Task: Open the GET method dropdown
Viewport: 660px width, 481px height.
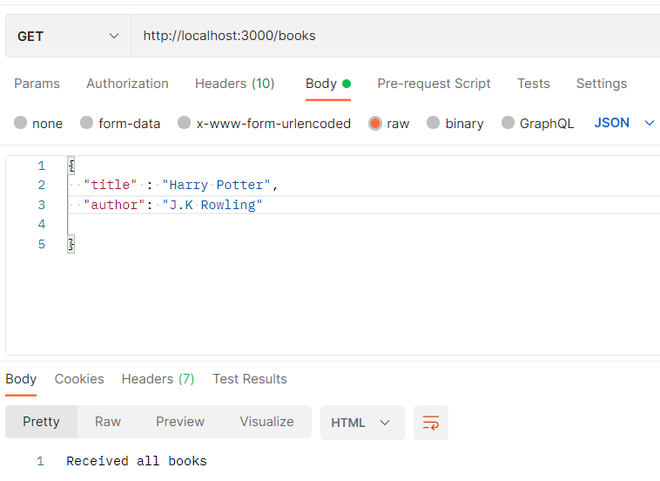Action: pos(67,36)
